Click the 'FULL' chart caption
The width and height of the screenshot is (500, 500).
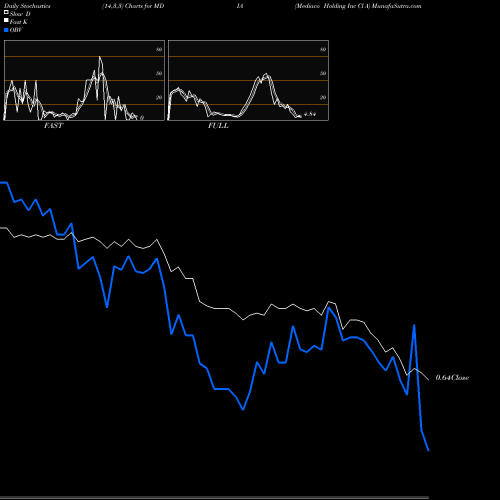[x=218, y=126]
